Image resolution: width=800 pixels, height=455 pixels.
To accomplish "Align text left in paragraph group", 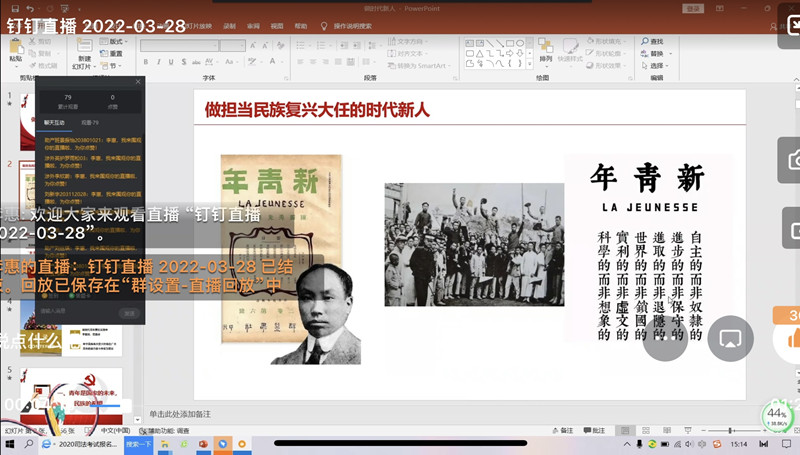I will pyautogui.click(x=300, y=62).
